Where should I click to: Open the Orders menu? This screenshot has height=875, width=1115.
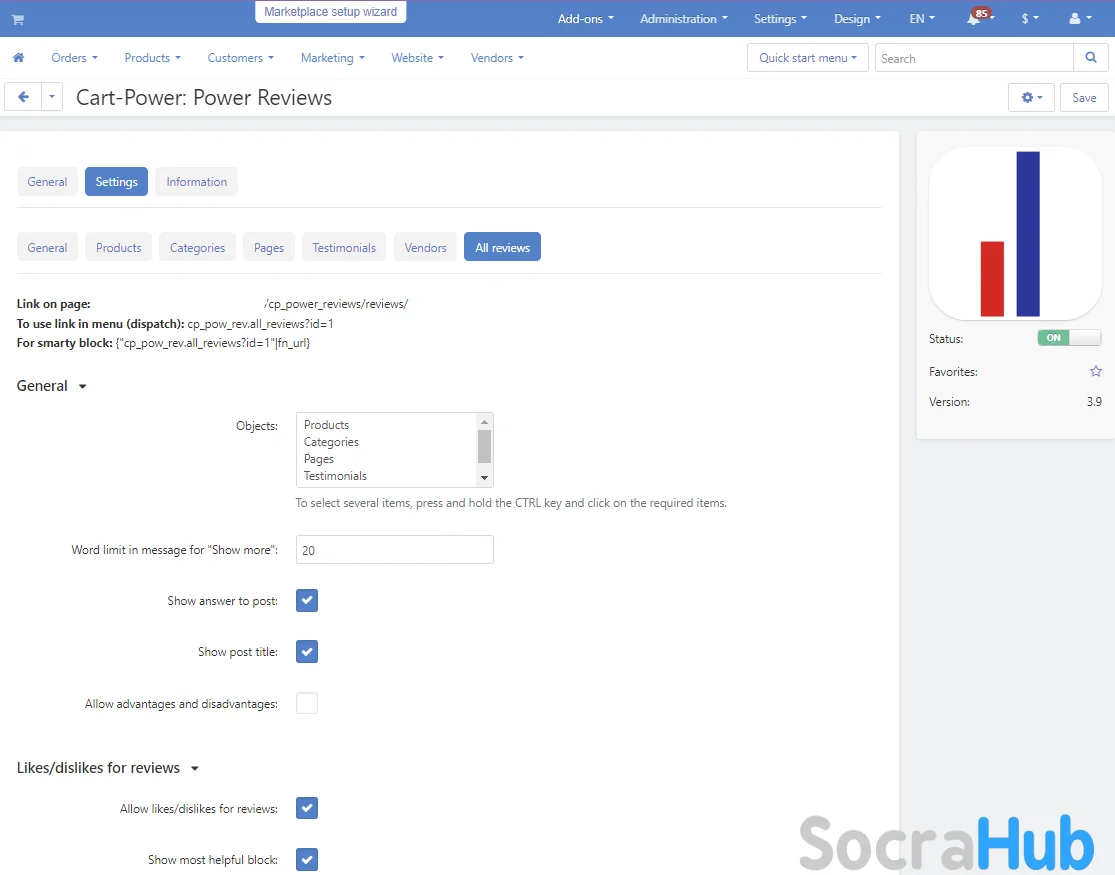coord(74,58)
